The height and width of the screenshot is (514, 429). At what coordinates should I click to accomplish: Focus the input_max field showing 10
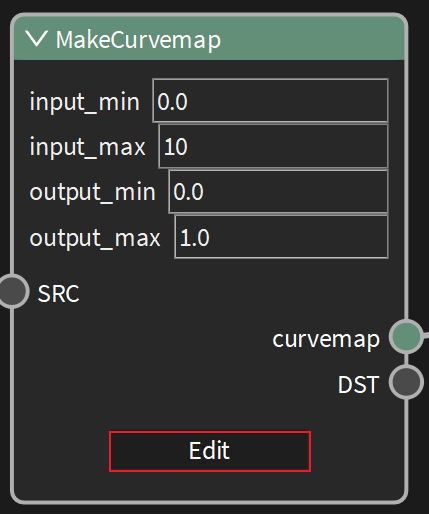pos(273,146)
